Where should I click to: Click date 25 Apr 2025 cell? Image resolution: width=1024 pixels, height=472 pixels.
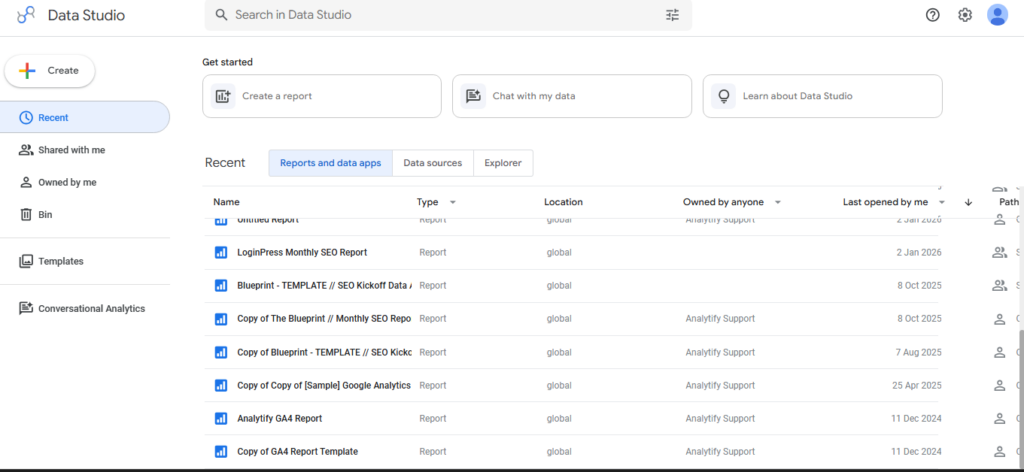click(917, 386)
